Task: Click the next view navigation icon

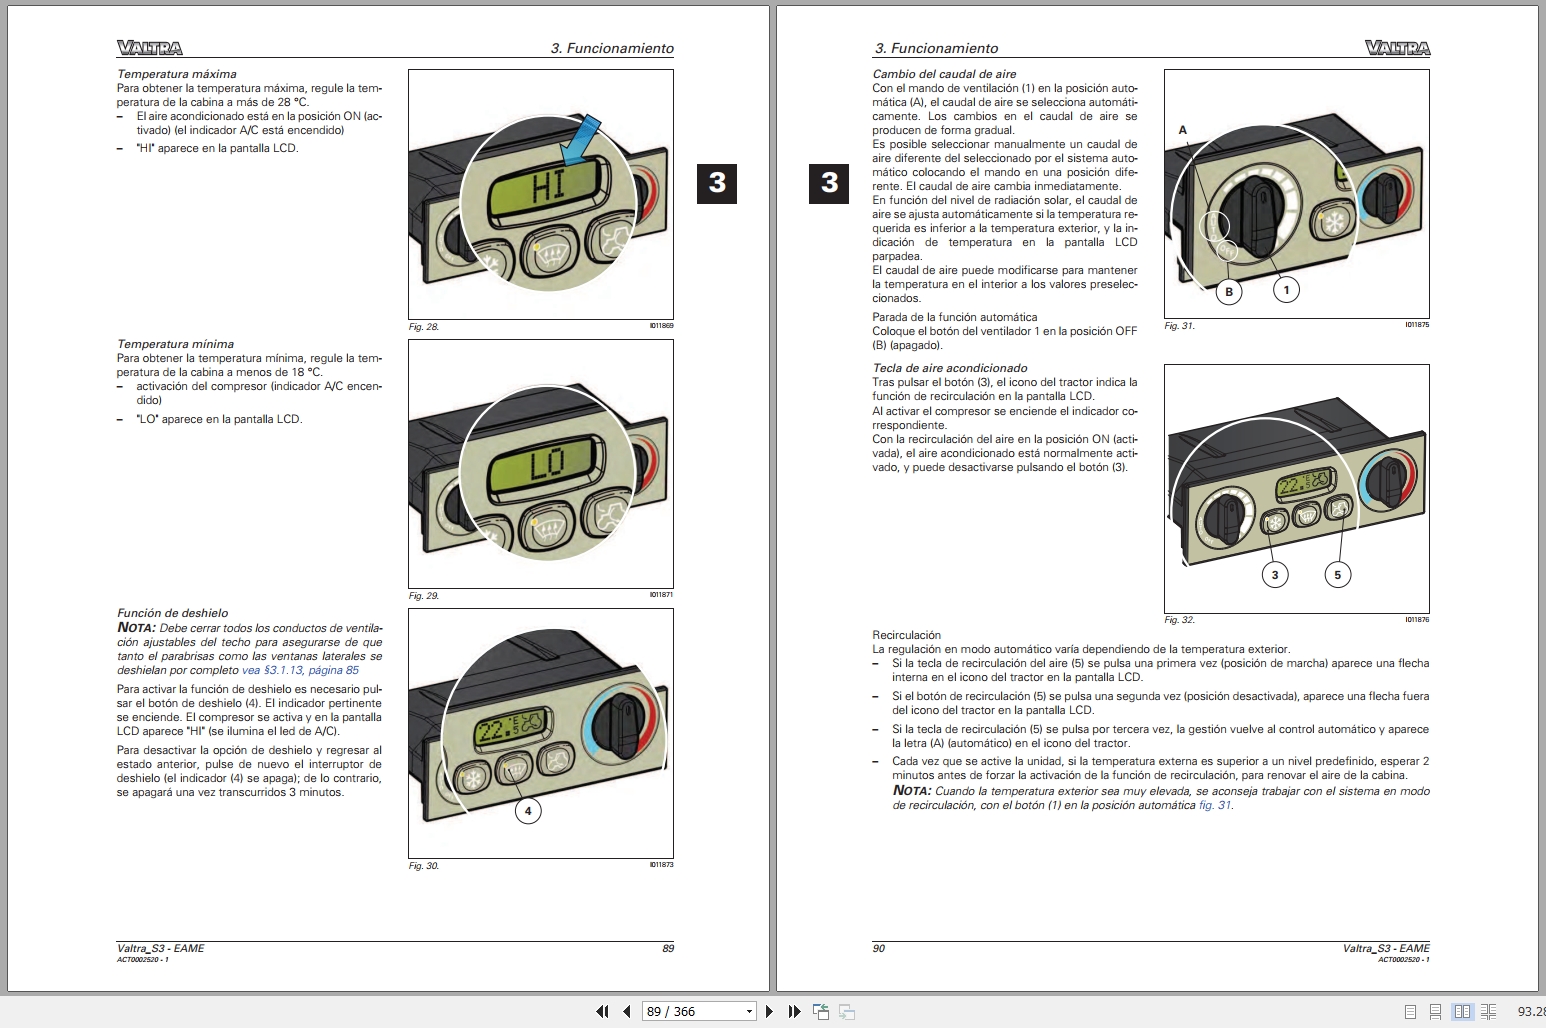Action: coord(847,1011)
